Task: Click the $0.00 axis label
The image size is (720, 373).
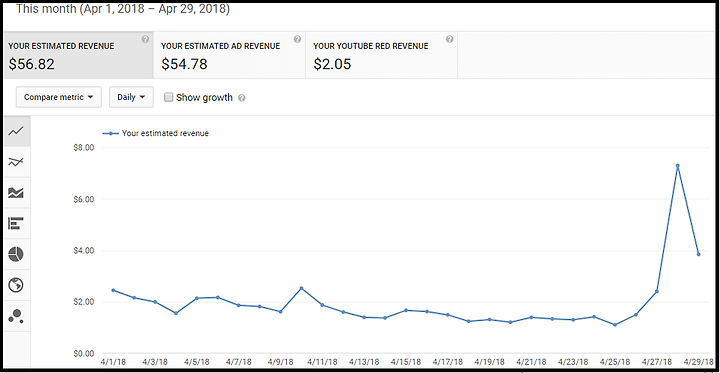Action: [x=84, y=354]
